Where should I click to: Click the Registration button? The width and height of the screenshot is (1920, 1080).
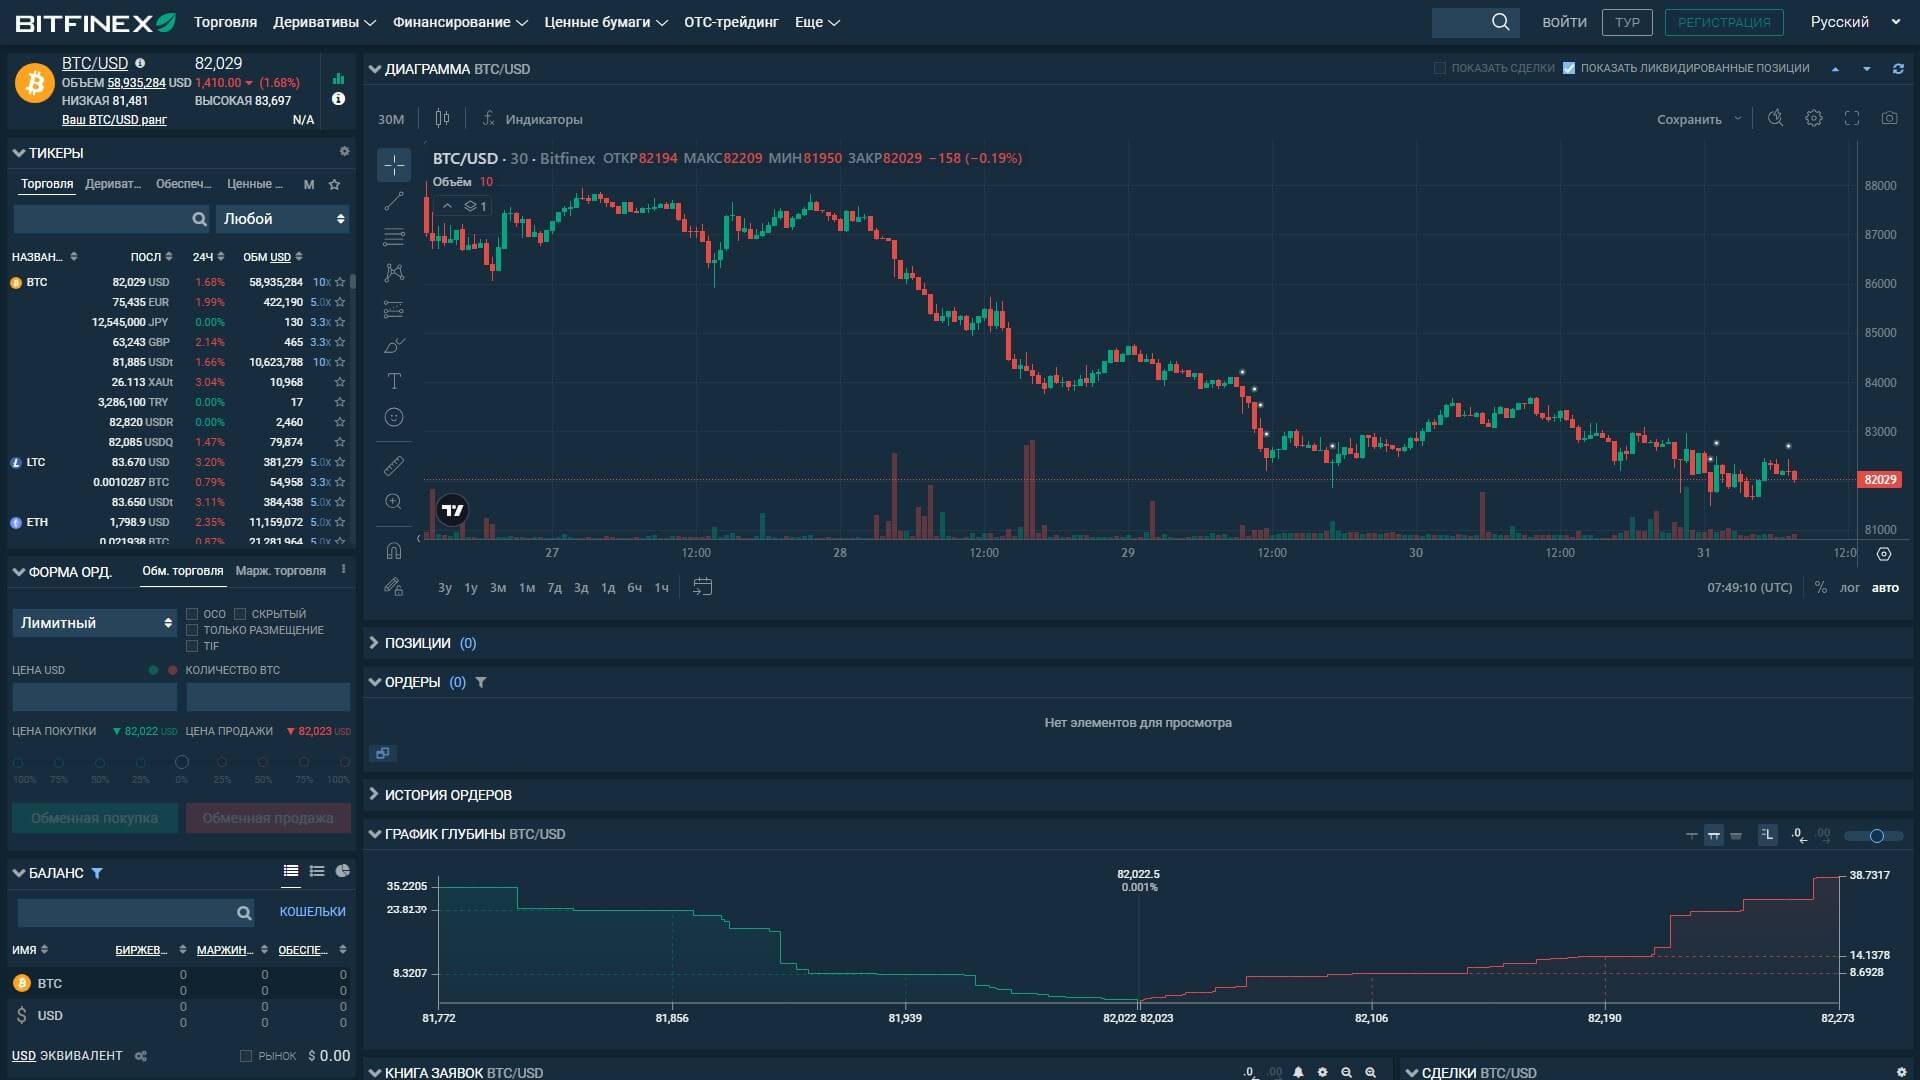coord(1723,22)
